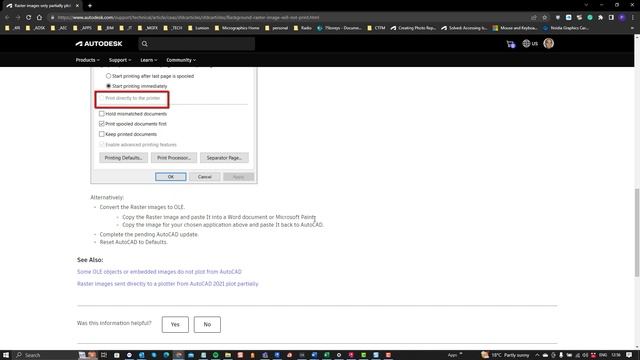Open Task View on the taskbar

104,355
